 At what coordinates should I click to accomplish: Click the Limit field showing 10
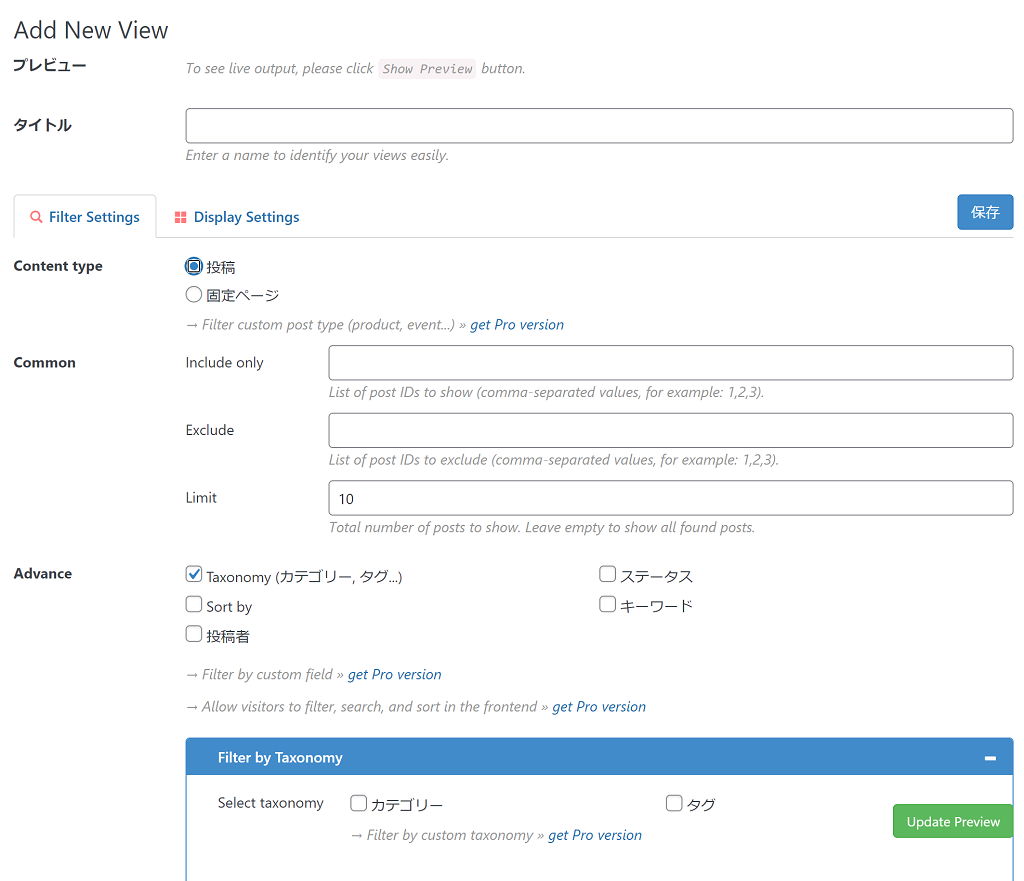[x=670, y=498]
